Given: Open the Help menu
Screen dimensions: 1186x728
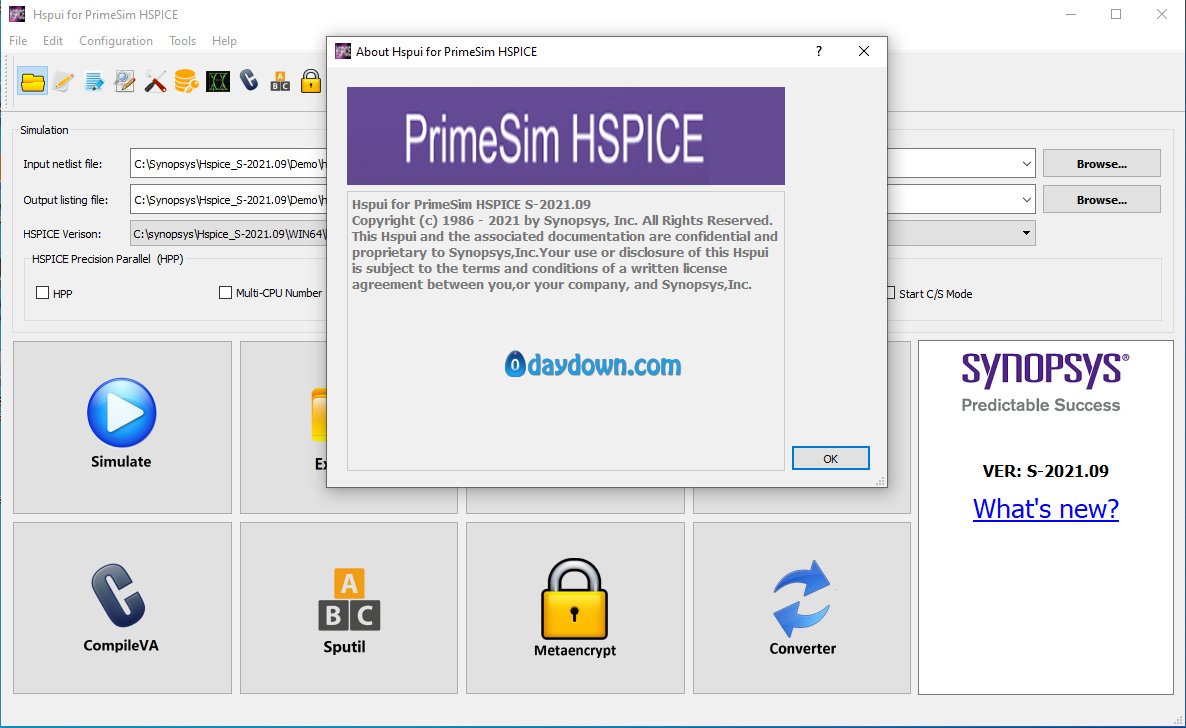Looking at the screenshot, I should (x=224, y=41).
